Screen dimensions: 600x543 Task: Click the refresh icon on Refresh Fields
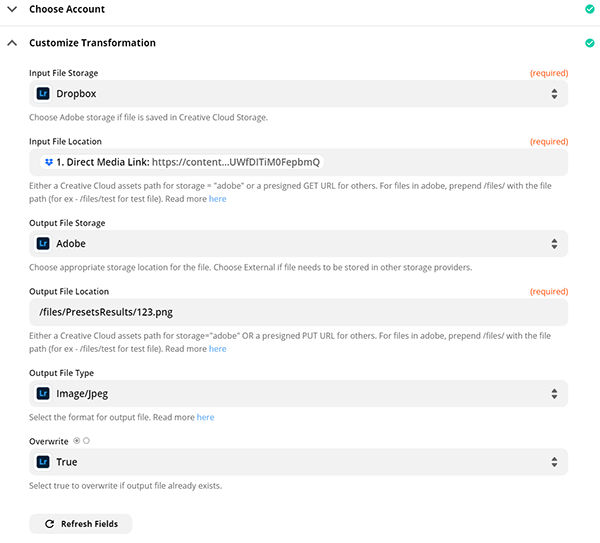49,524
